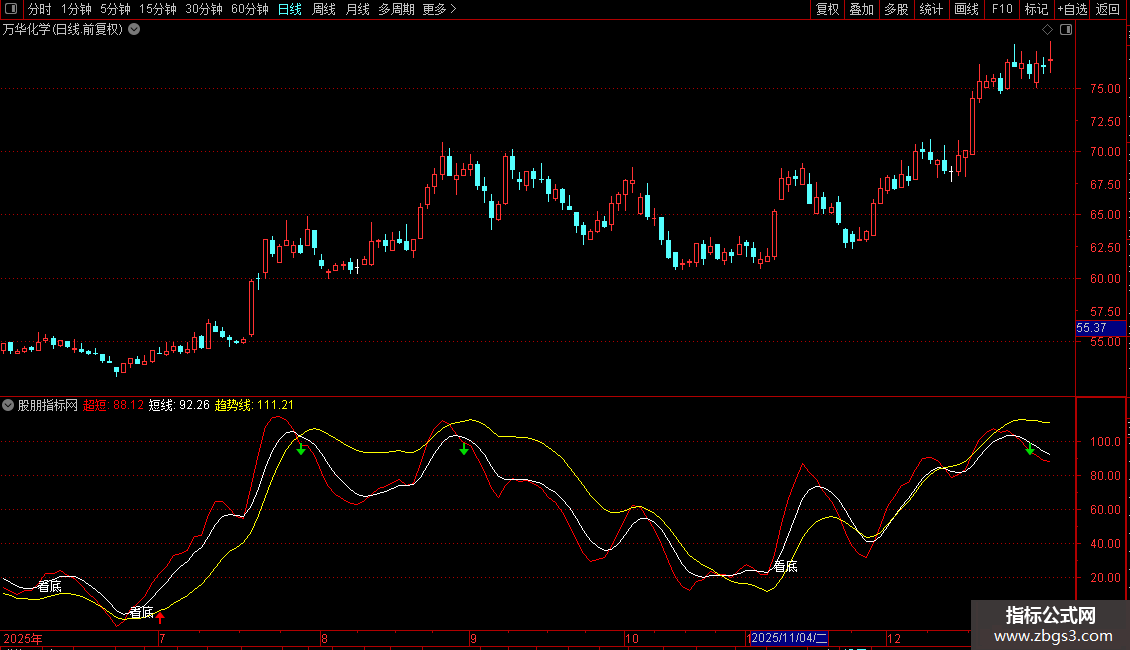Expand the 万华化学 chart title dropdown
Screen dimensions: 1130x650
(134, 30)
